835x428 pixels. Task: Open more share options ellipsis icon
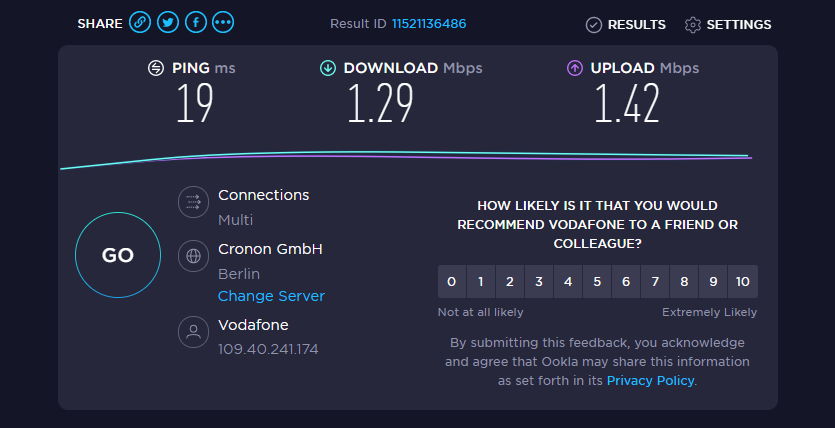(223, 22)
